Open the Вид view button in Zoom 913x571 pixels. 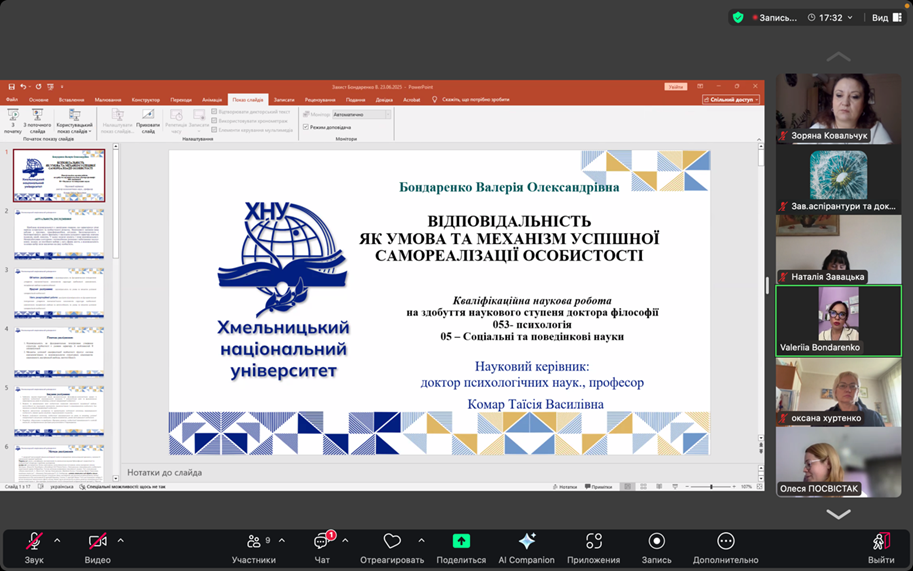pos(887,17)
